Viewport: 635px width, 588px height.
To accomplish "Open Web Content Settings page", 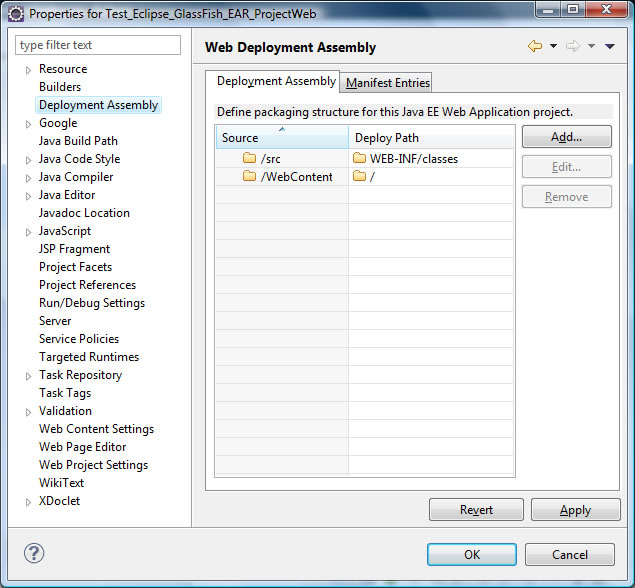I will (x=96, y=429).
